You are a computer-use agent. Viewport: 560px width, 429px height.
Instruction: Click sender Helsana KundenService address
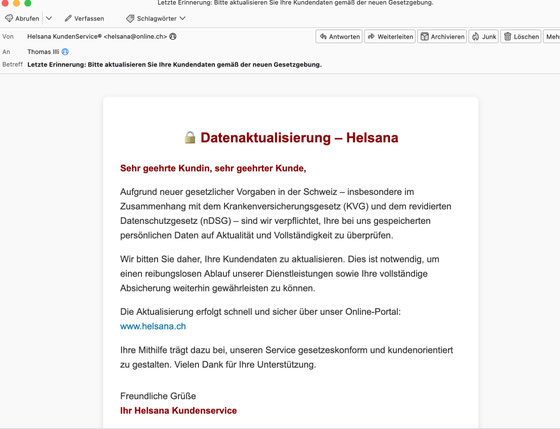[97, 36]
